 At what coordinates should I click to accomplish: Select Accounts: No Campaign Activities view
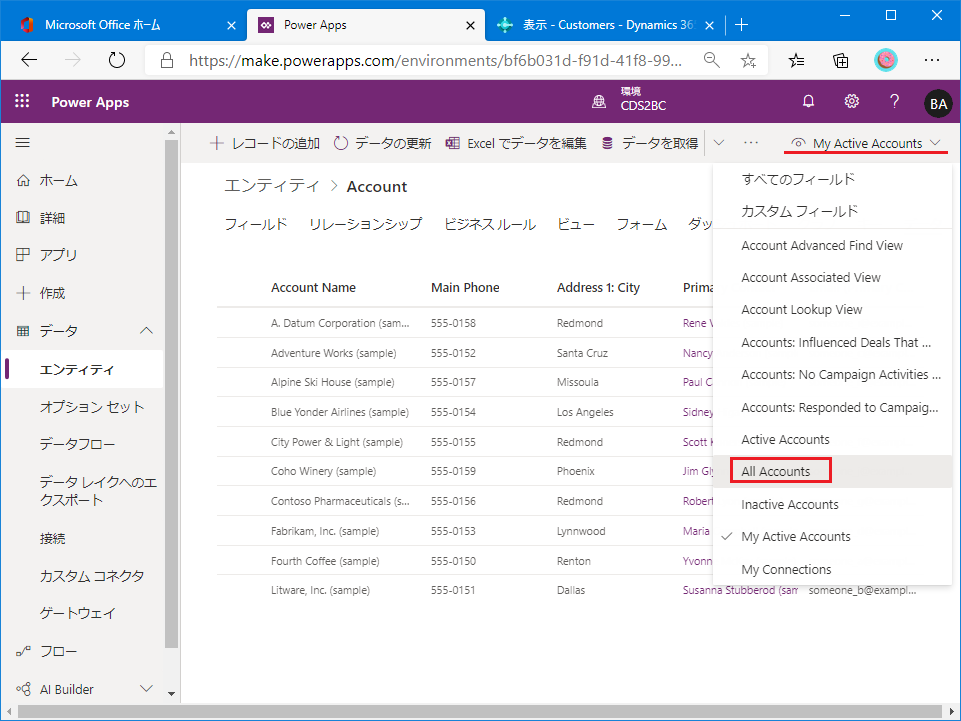point(832,375)
